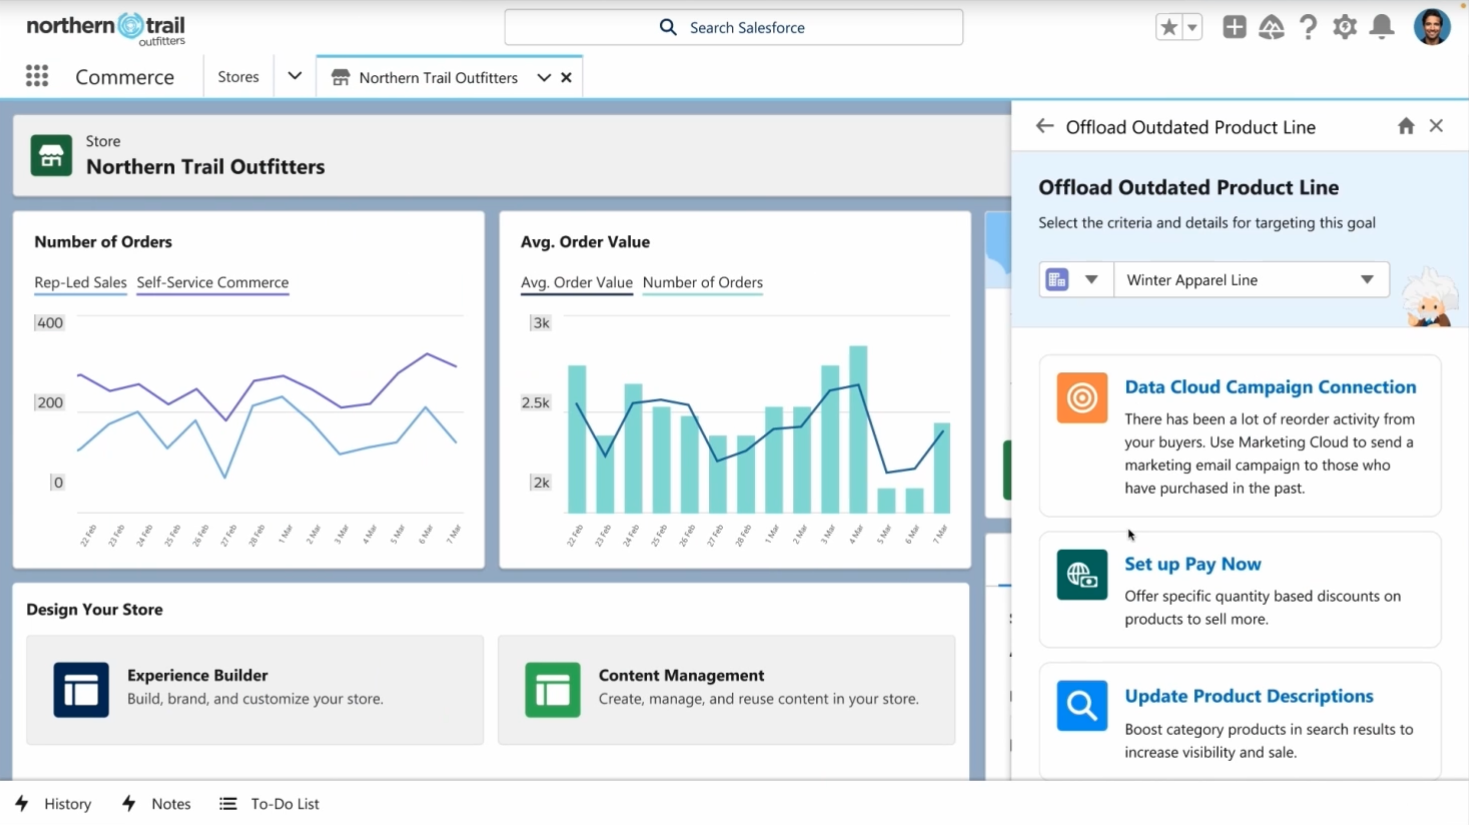Click the Commerce app name
This screenshot has width=1469, height=825.
point(125,77)
